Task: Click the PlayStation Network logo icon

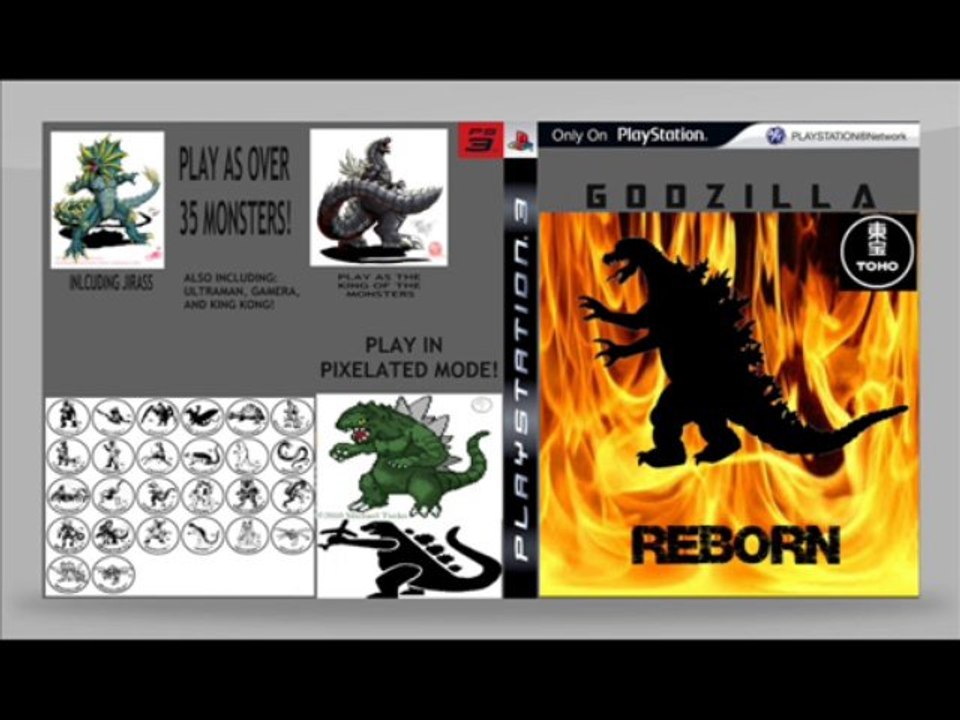Action: tap(776, 136)
